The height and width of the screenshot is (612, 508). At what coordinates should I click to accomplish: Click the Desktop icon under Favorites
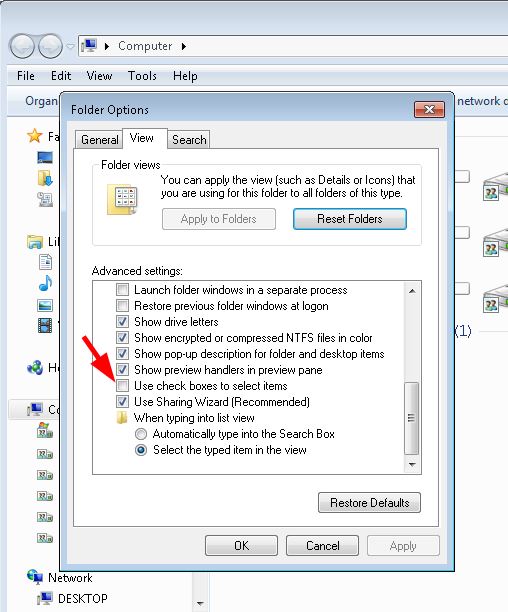click(x=45, y=157)
